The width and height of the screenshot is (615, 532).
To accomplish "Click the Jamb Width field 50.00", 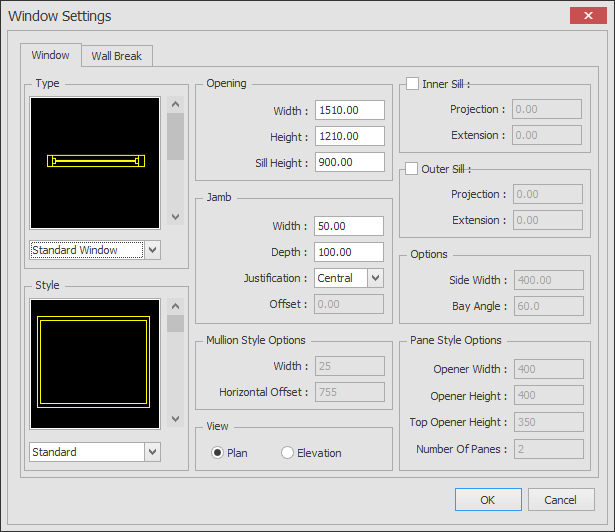I will [349, 226].
